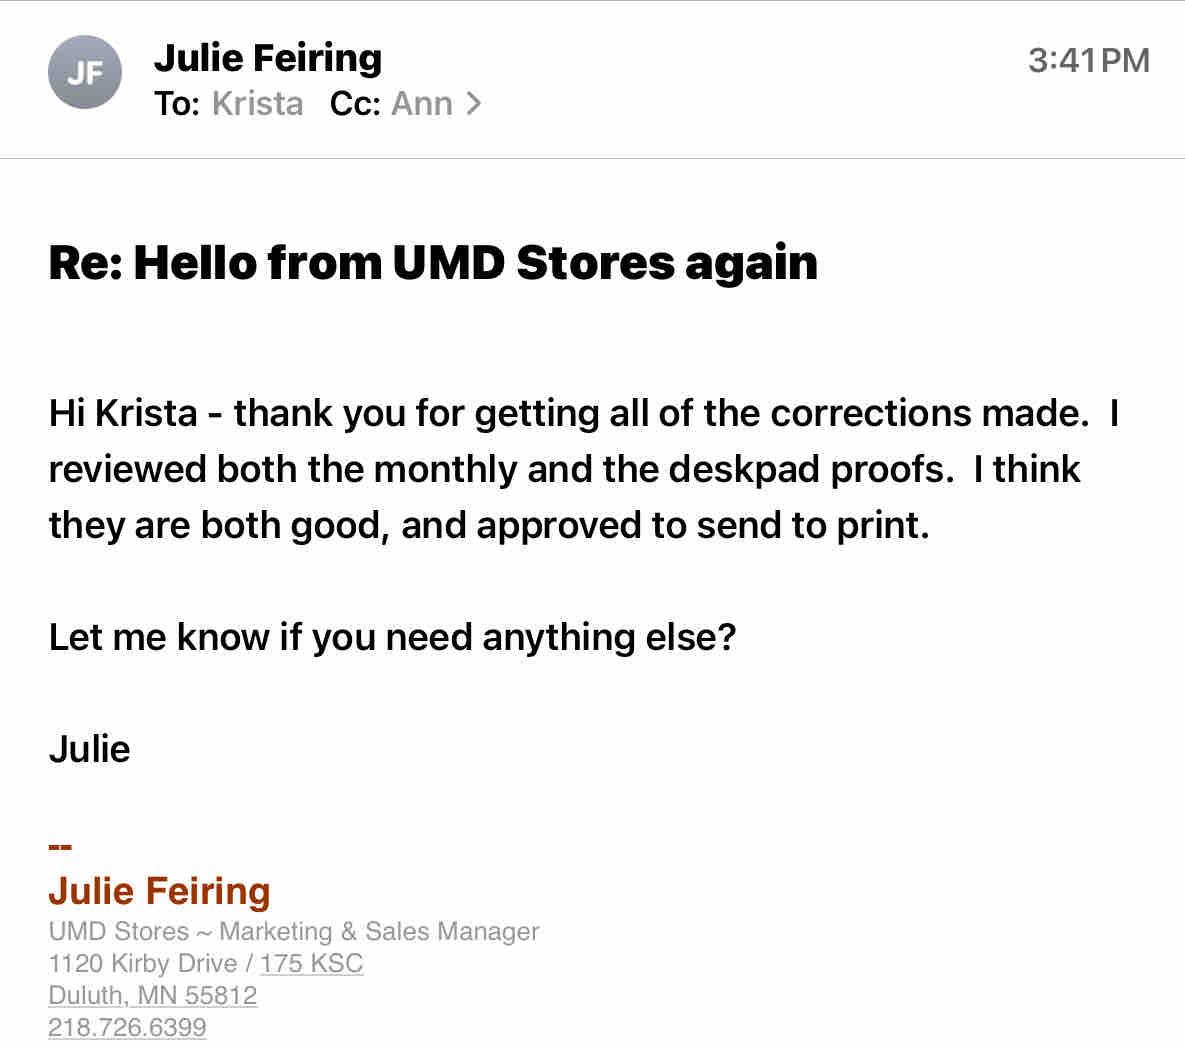Click the 'Hi Krista - thank you' line
Image resolution: width=1185 pixels, height=1043 pixels.
pyautogui.click(x=583, y=412)
